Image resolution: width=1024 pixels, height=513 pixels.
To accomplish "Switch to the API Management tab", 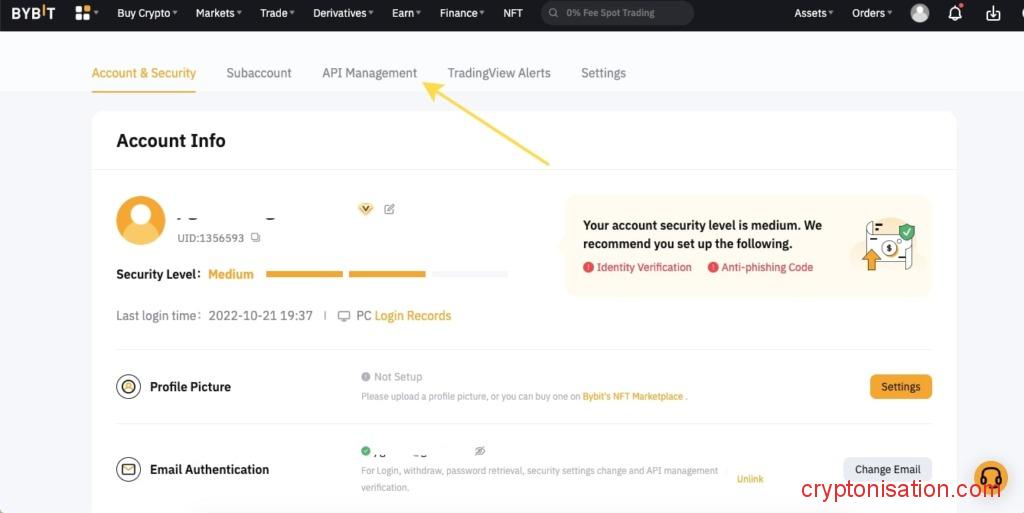I will (x=370, y=73).
